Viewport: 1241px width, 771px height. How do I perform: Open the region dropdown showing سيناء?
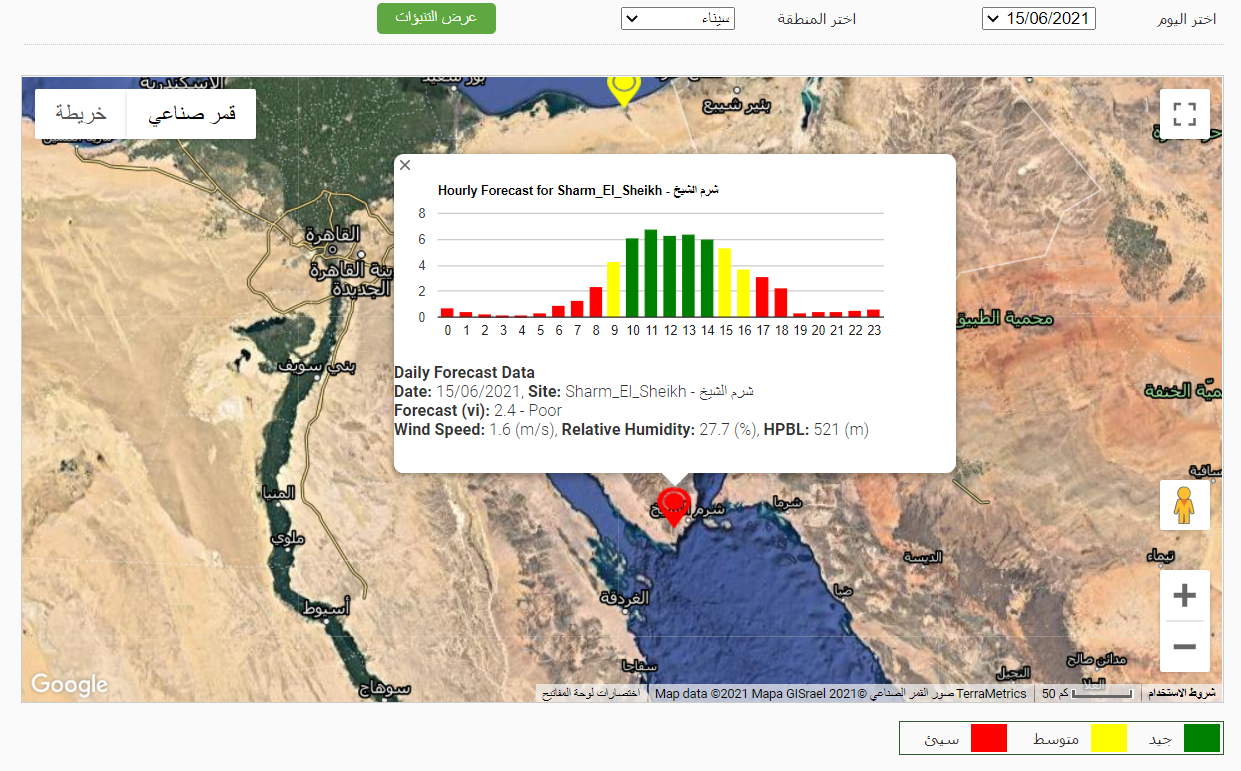point(677,18)
